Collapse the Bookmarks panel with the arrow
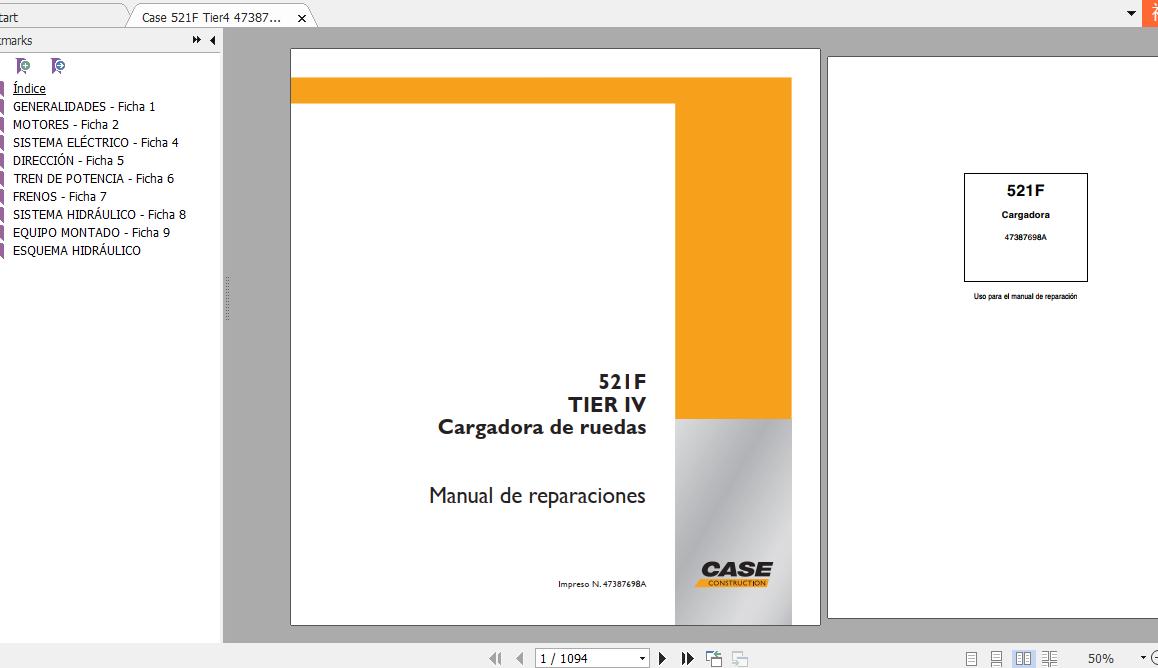The image size is (1158, 668). 212,40
